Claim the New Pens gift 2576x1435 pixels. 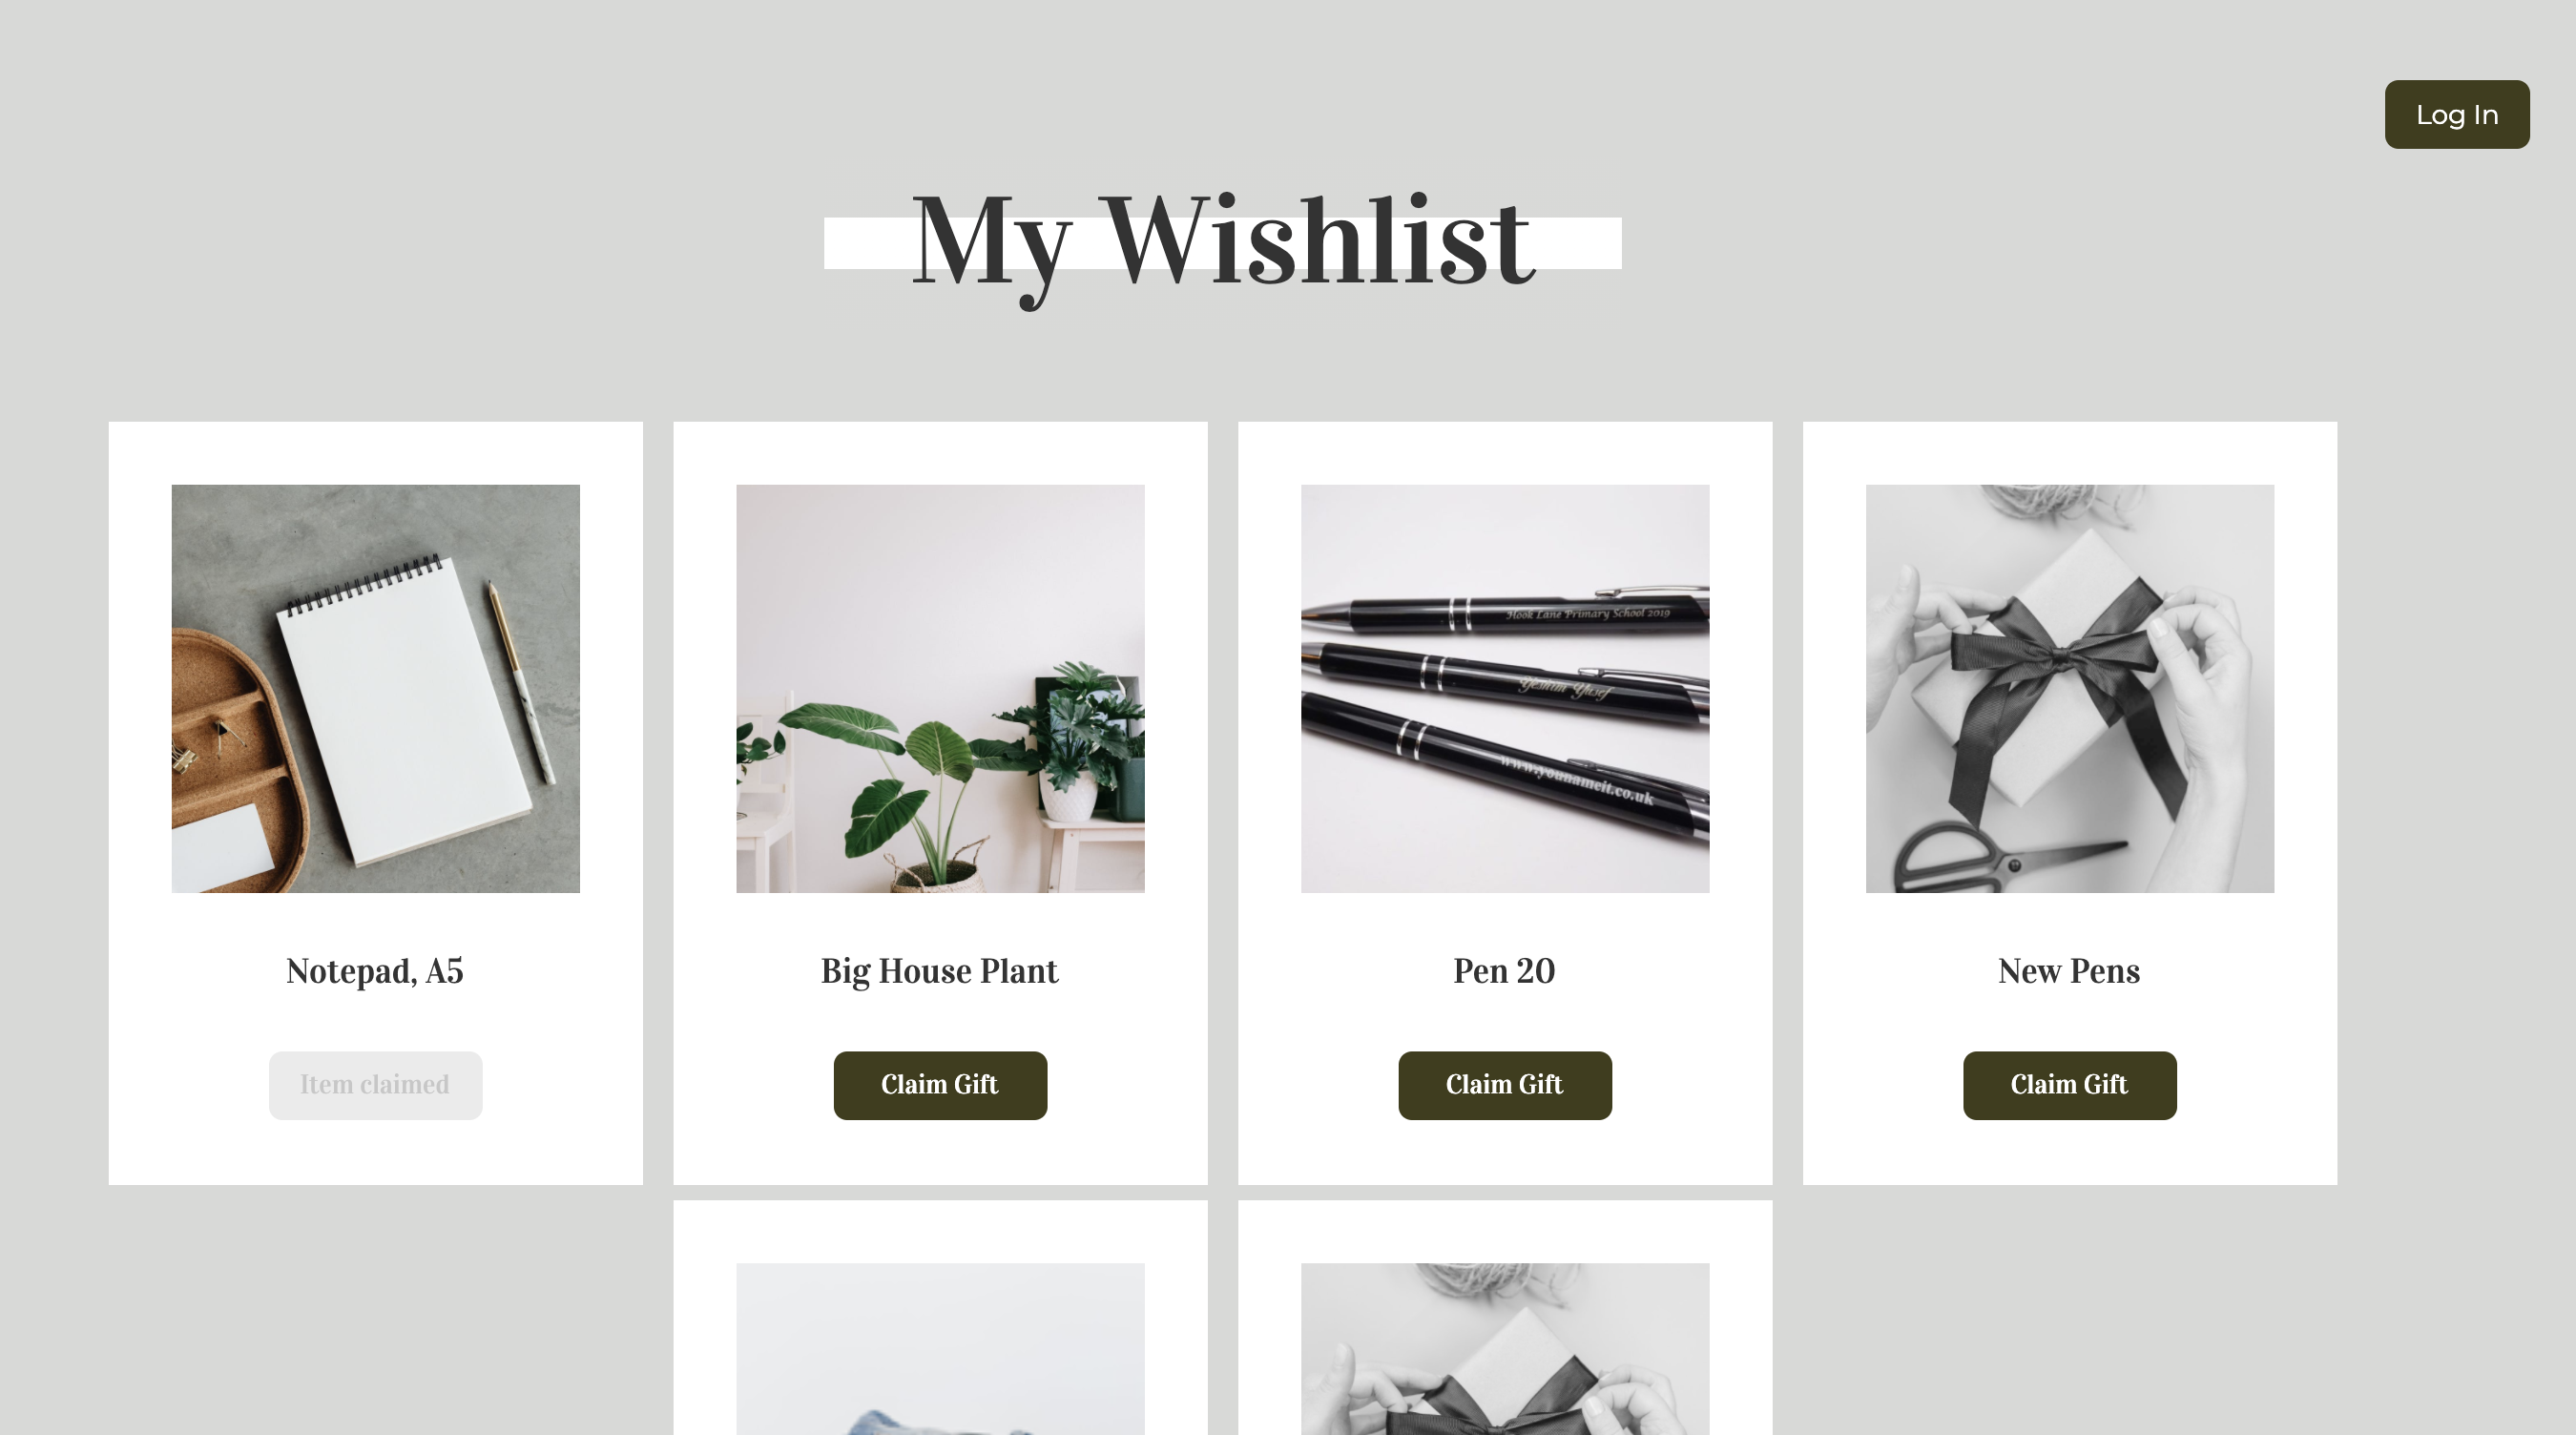pyautogui.click(x=2069, y=1085)
